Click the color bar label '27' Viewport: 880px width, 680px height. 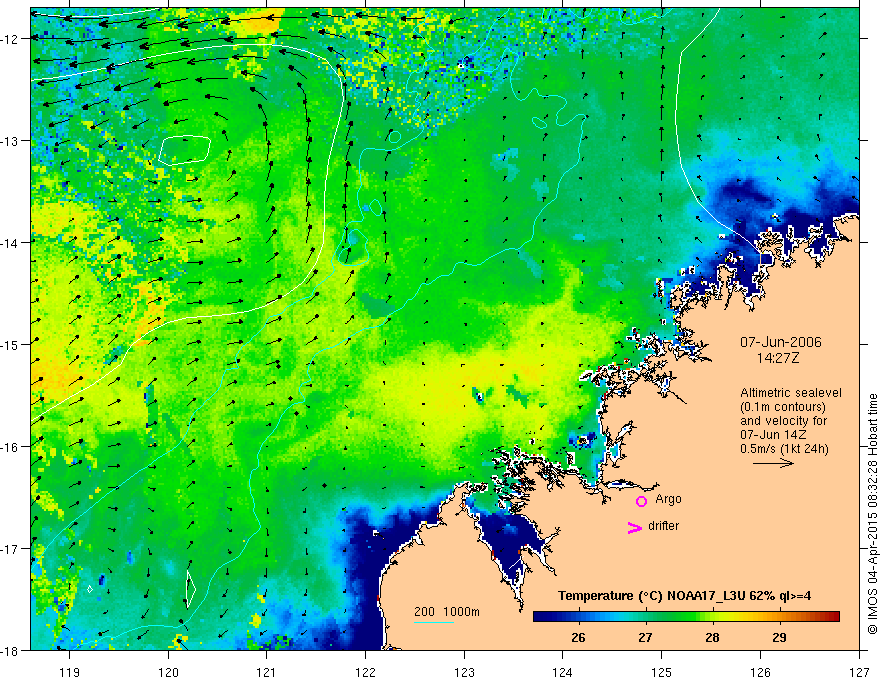pyautogui.click(x=645, y=637)
